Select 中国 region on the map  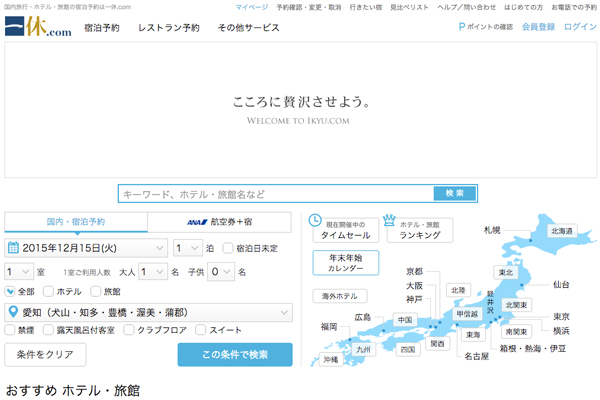[405, 320]
